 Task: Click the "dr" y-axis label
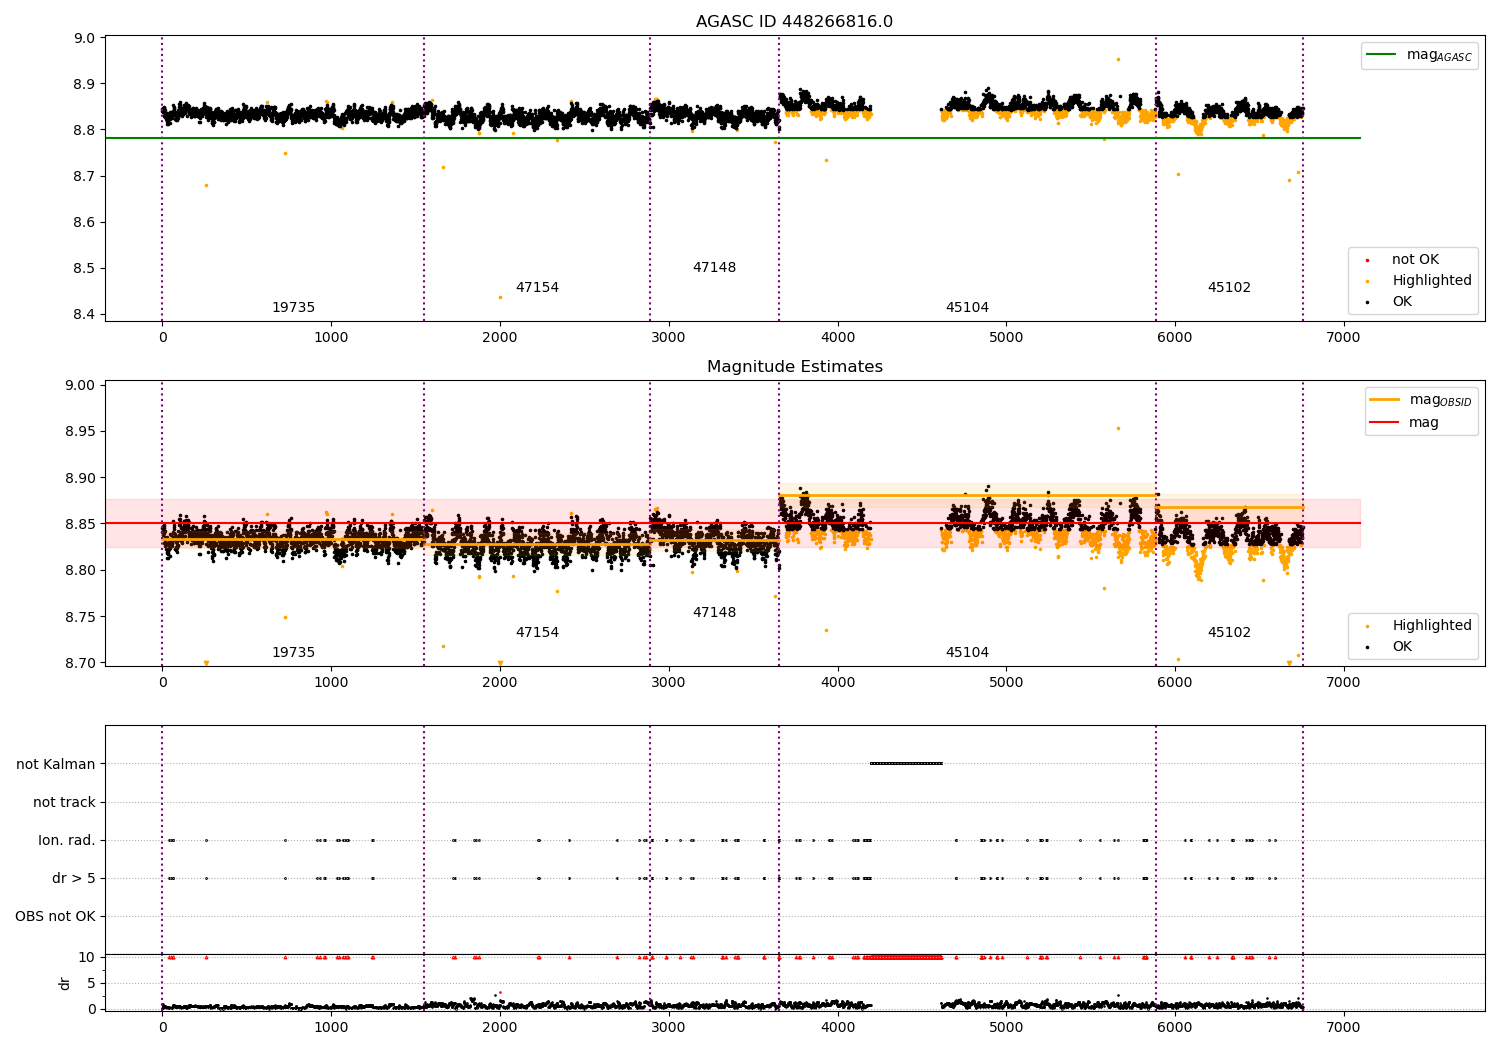click(65, 983)
